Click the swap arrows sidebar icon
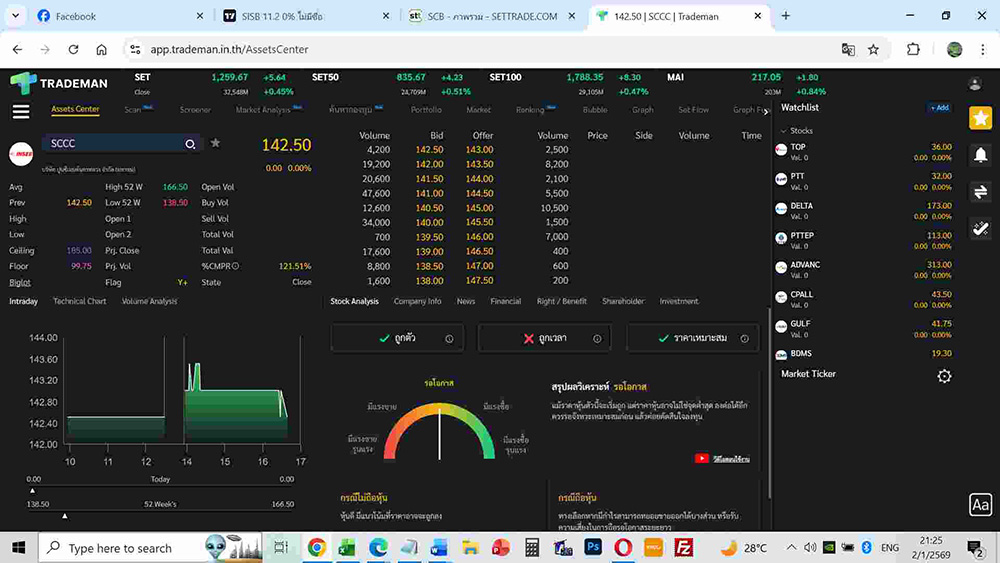The width and height of the screenshot is (1000, 563). click(x=980, y=191)
